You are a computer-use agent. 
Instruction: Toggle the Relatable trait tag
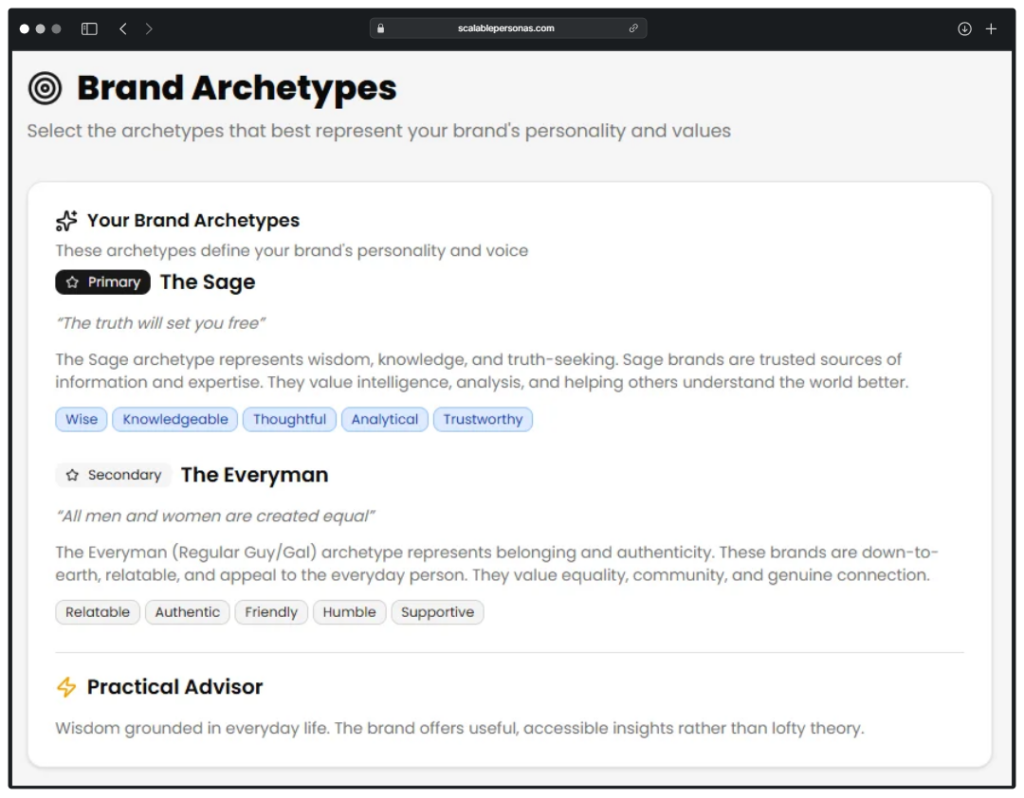pyautogui.click(x=97, y=612)
